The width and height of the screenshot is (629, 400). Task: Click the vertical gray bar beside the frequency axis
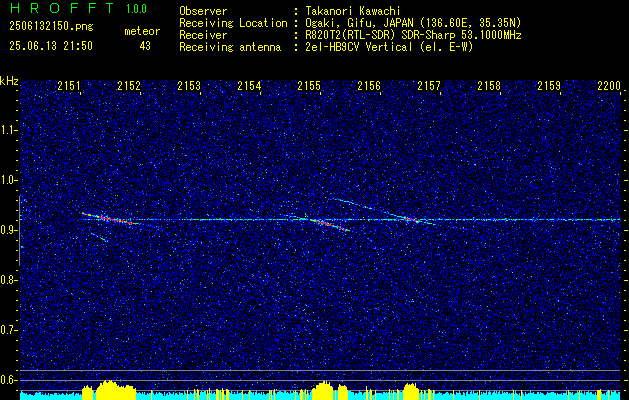[19, 230]
